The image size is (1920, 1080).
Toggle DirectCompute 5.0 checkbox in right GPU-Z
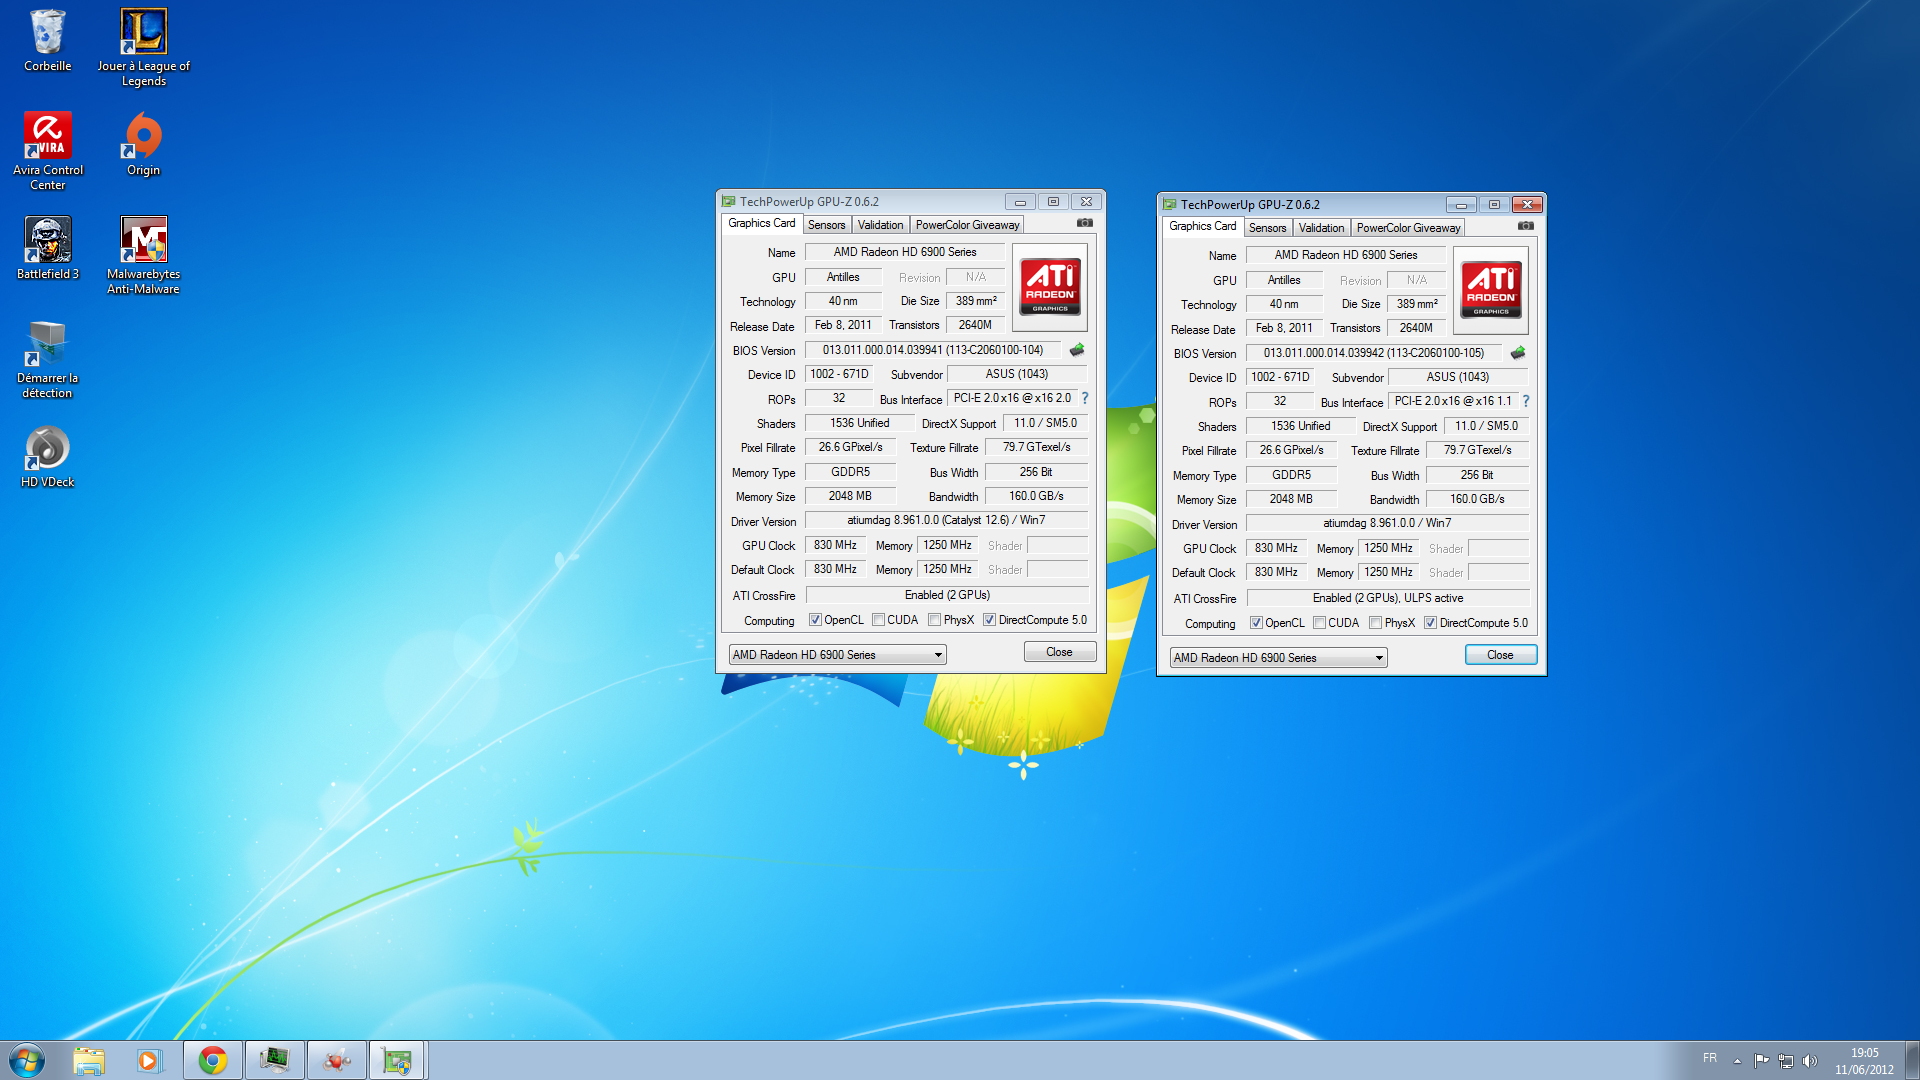(1430, 623)
